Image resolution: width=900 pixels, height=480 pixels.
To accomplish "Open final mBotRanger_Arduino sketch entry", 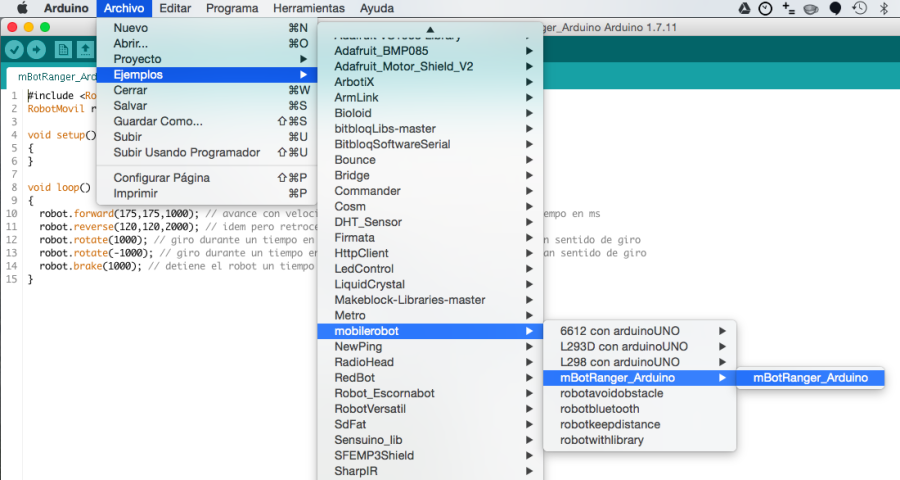I will 810,377.
